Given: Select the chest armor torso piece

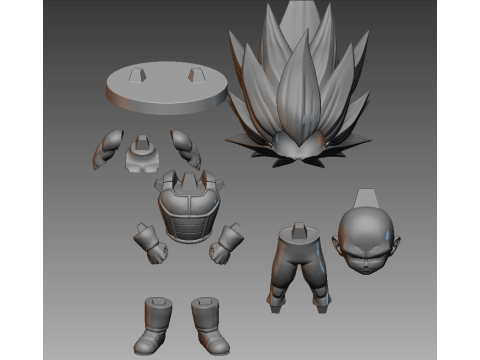Looking at the screenshot, I should click(x=189, y=207).
